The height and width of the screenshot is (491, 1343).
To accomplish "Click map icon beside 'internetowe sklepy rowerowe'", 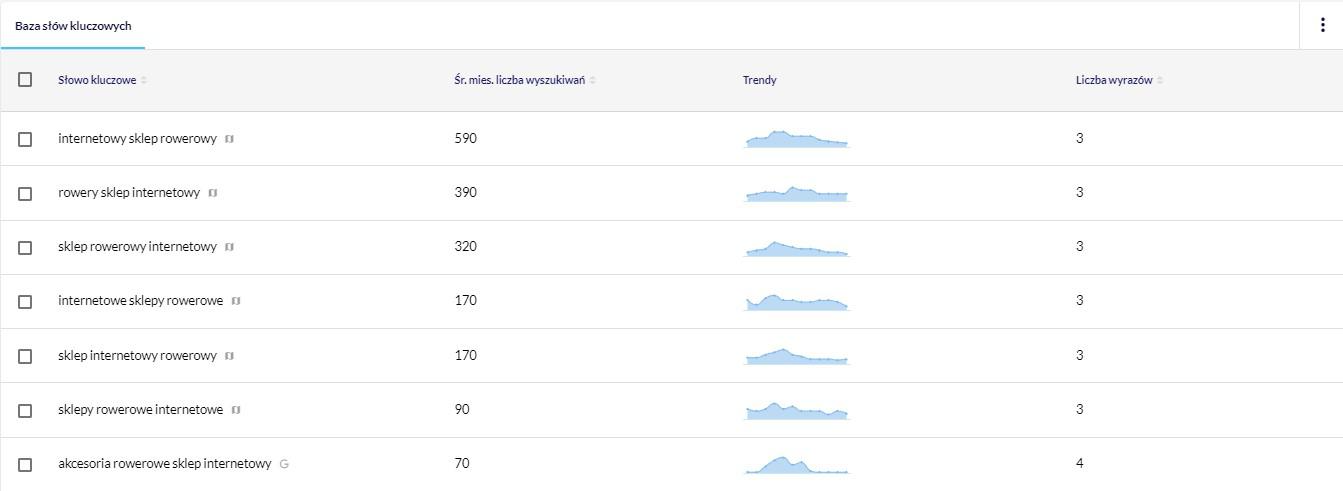I will (x=236, y=301).
